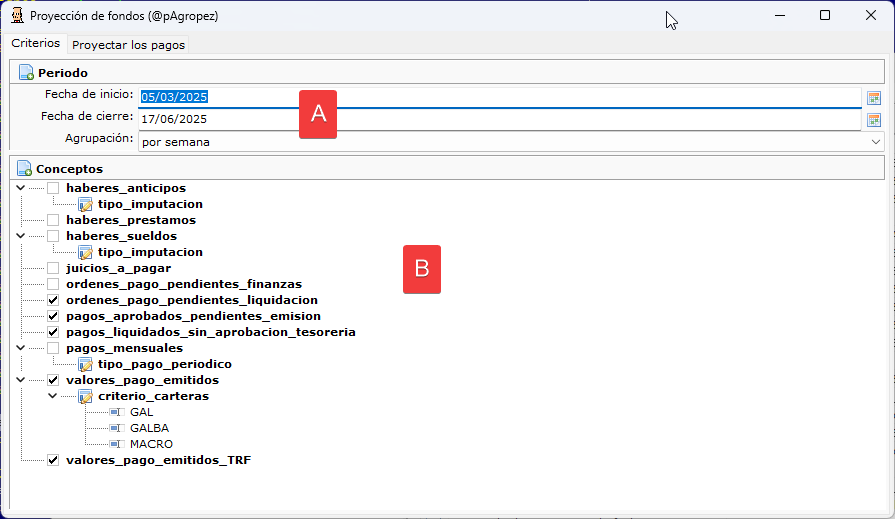
Task: Open calendar picker for Fecha de cierre
Action: 873,120
